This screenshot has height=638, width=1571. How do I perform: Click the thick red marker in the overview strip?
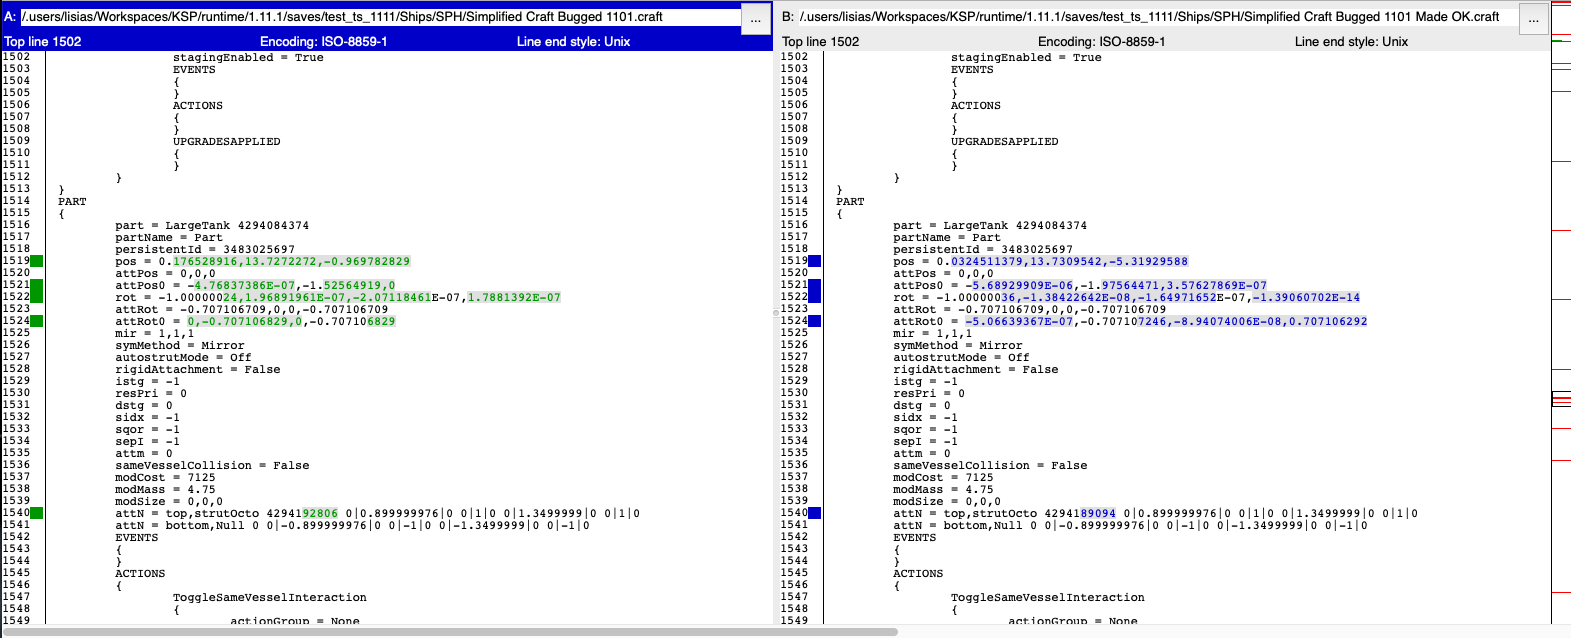pyautogui.click(x=1561, y=400)
